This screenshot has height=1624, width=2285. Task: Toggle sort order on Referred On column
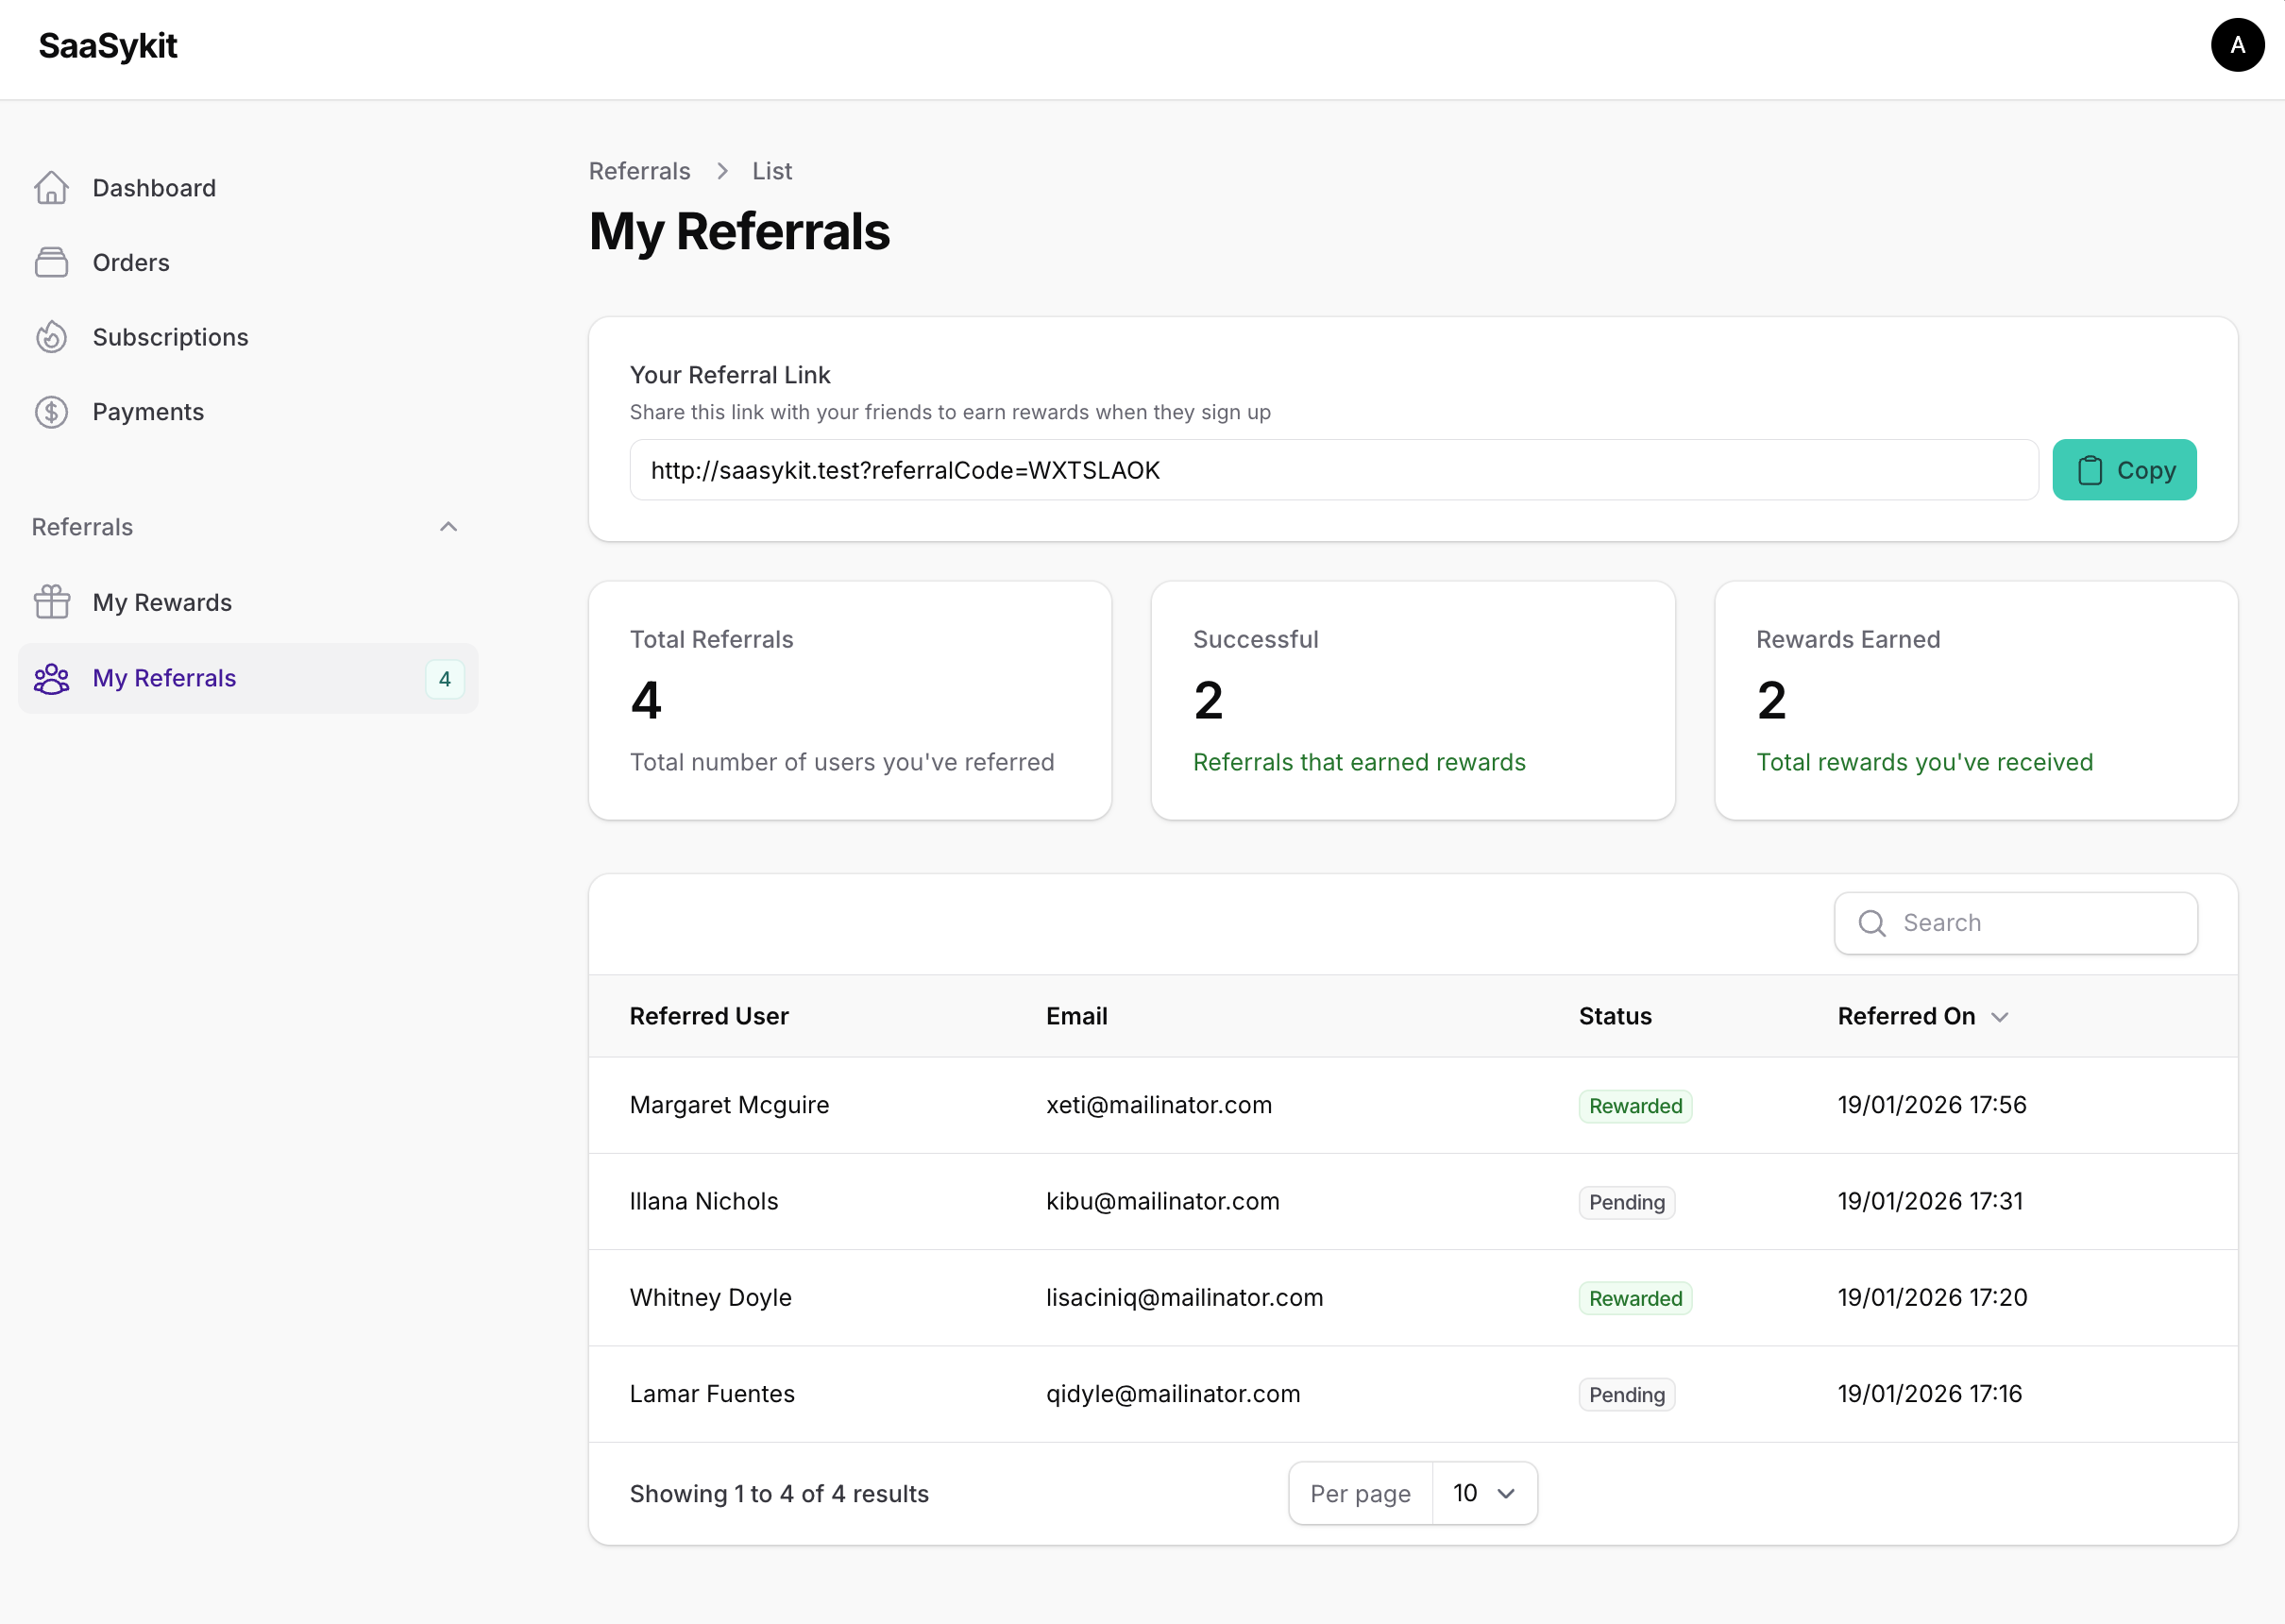pyautogui.click(x=2000, y=1016)
